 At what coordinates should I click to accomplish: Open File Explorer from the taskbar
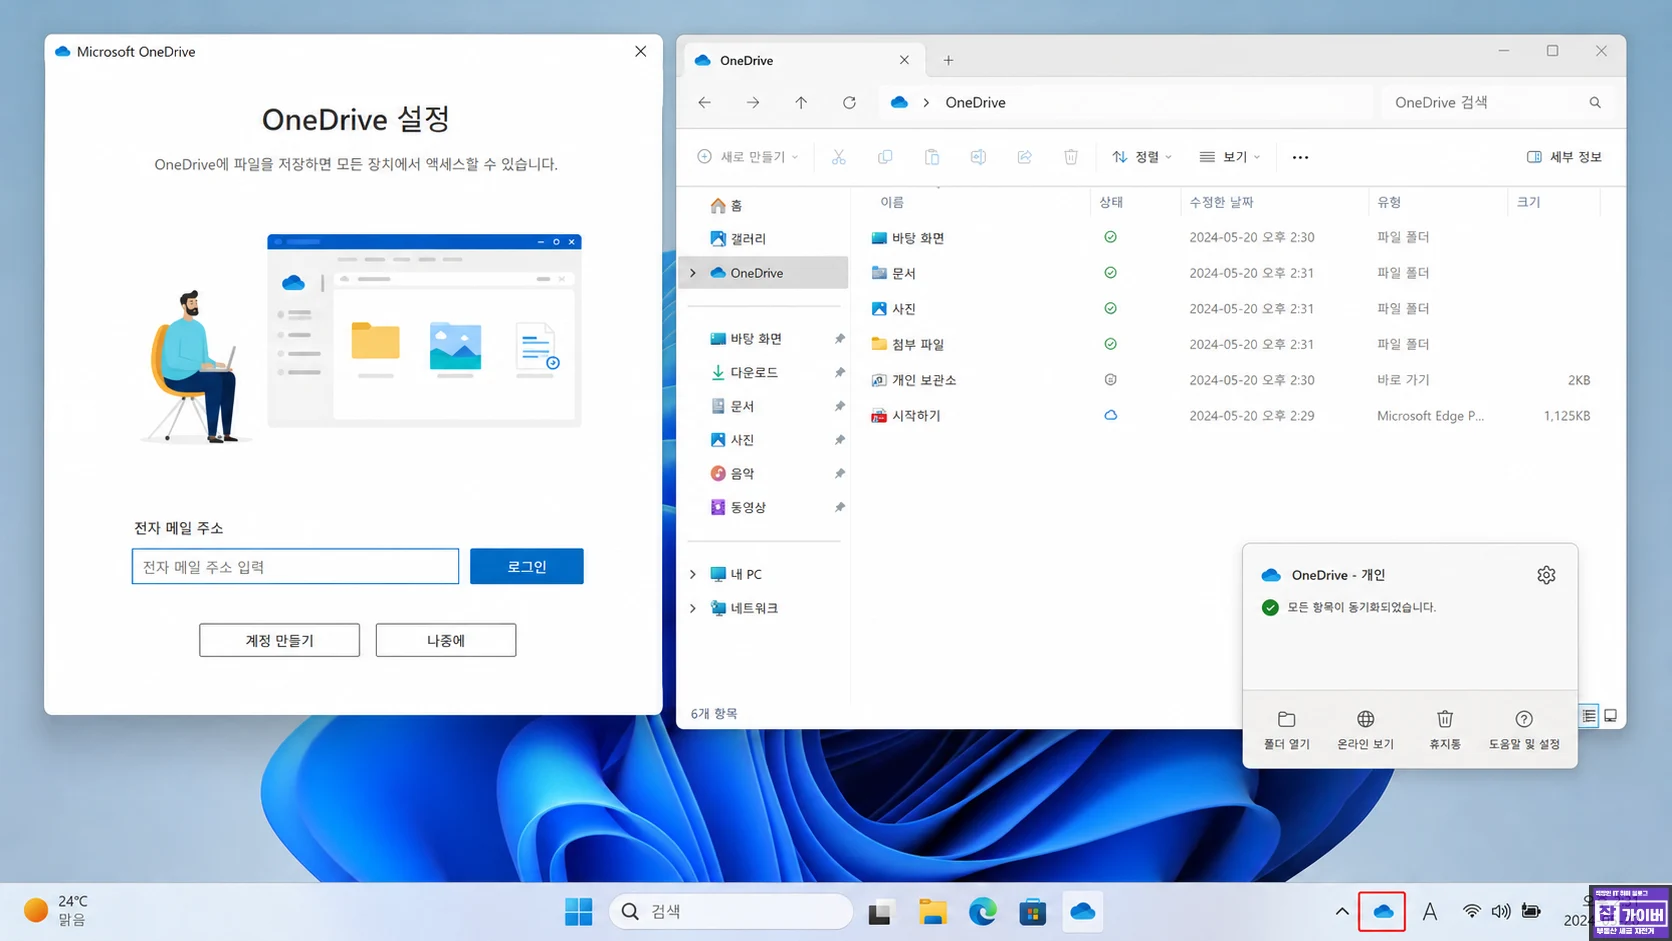932,911
